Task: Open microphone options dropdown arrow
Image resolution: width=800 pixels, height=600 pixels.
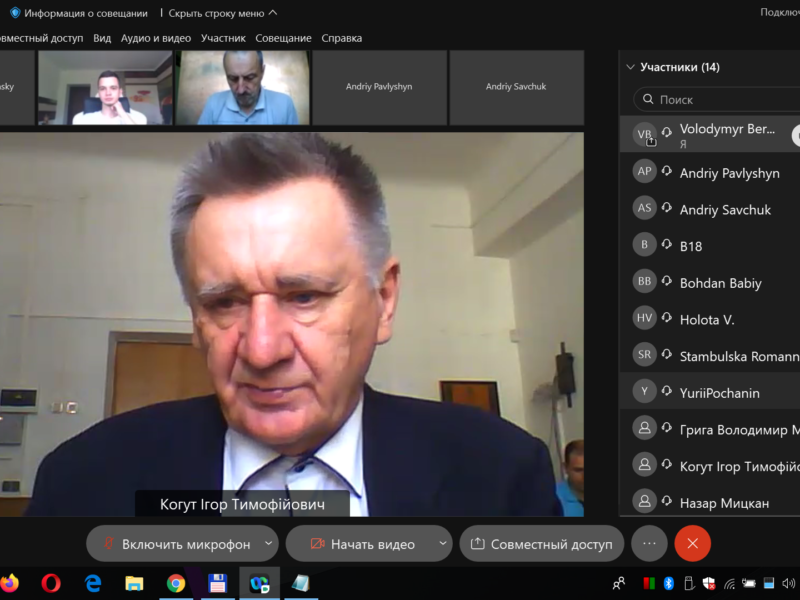Action: coord(268,544)
